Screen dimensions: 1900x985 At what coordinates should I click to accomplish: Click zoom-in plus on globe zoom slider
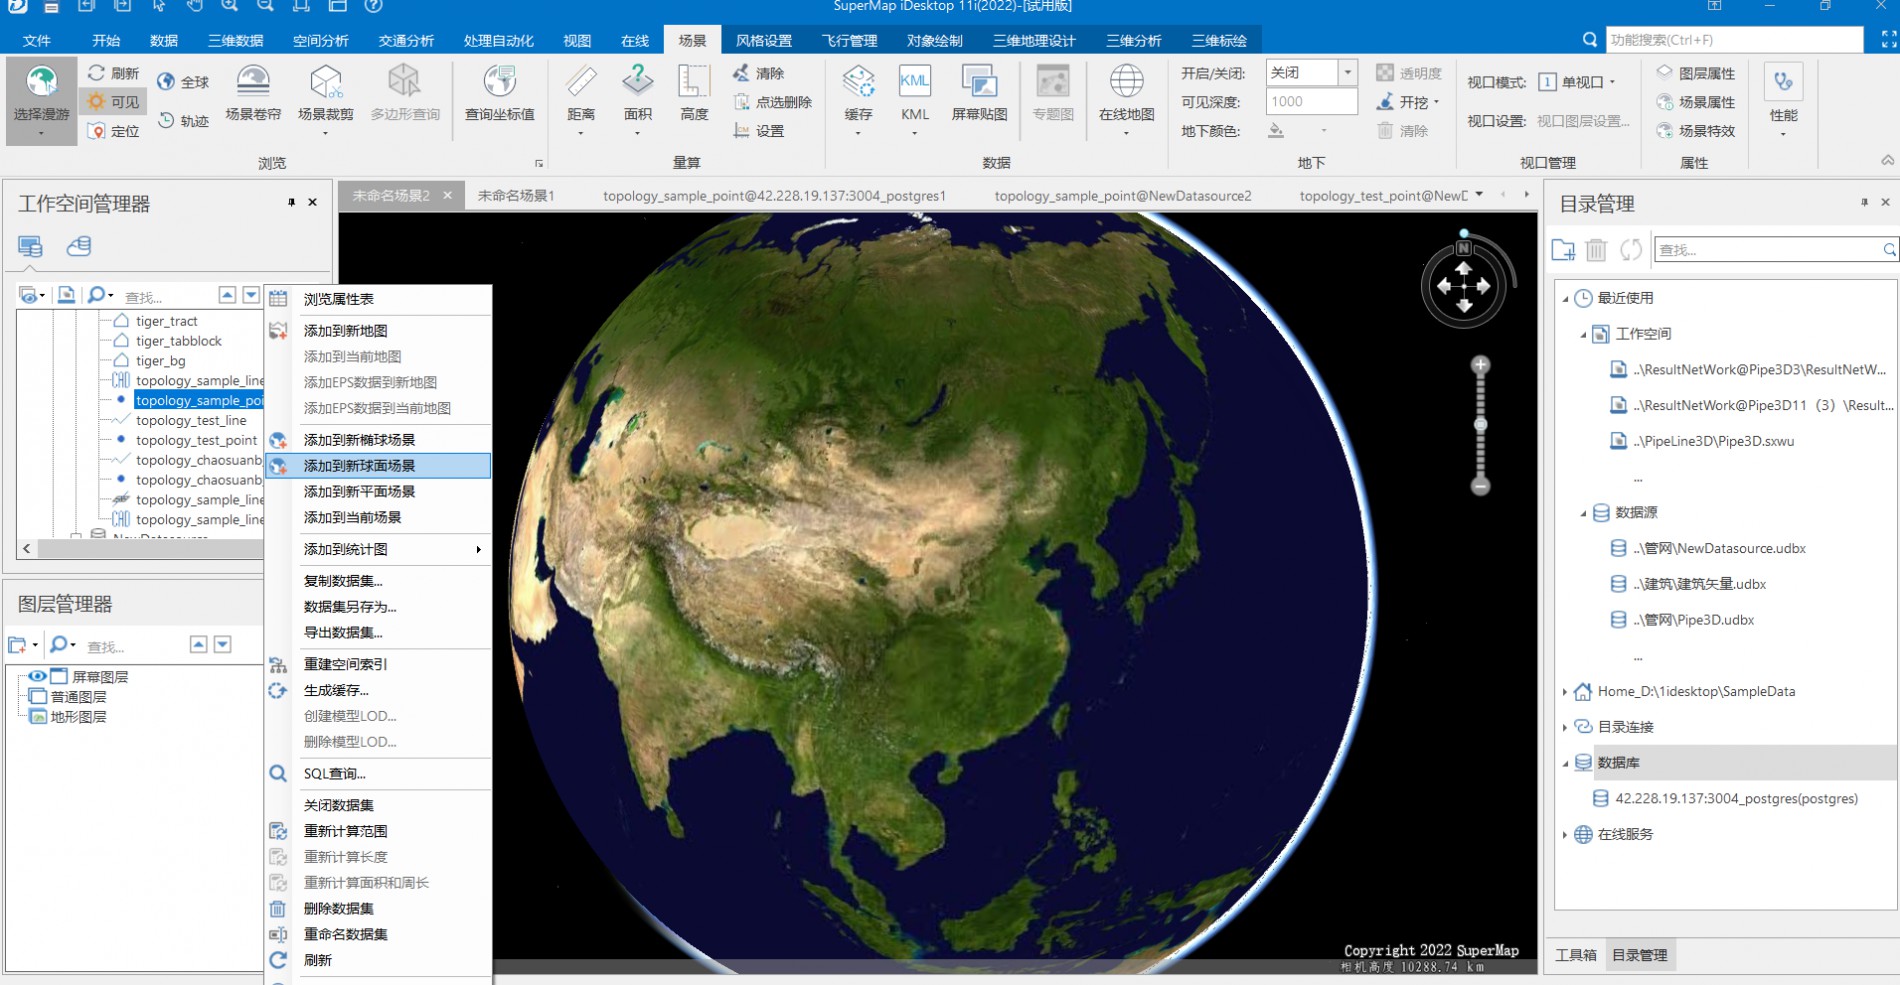[1480, 365]
